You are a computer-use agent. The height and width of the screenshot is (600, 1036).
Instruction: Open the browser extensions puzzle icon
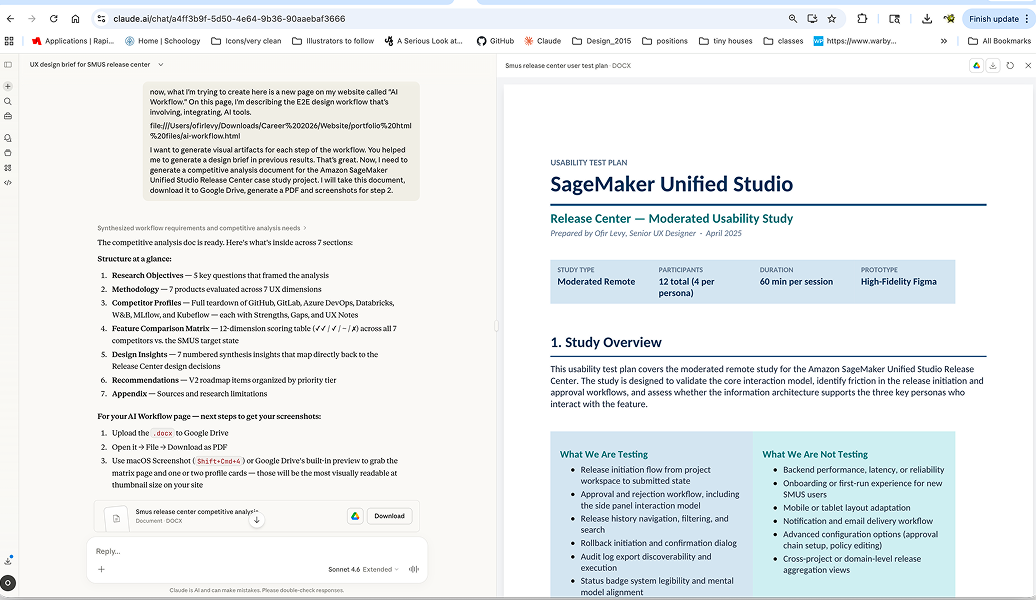(x=861, y=17)
